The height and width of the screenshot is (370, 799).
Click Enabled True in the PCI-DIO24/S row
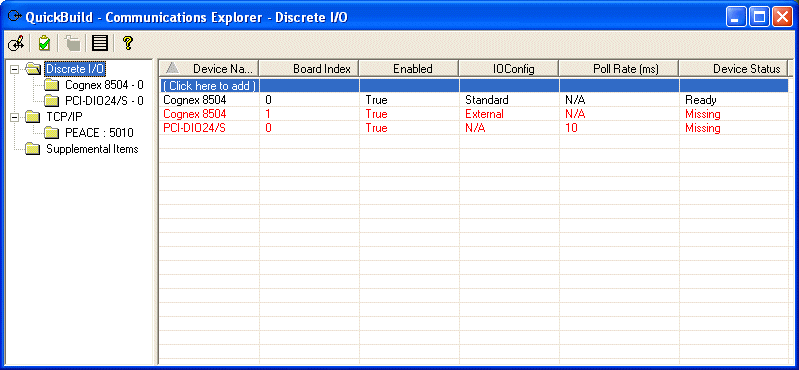[x=377, y=128]
